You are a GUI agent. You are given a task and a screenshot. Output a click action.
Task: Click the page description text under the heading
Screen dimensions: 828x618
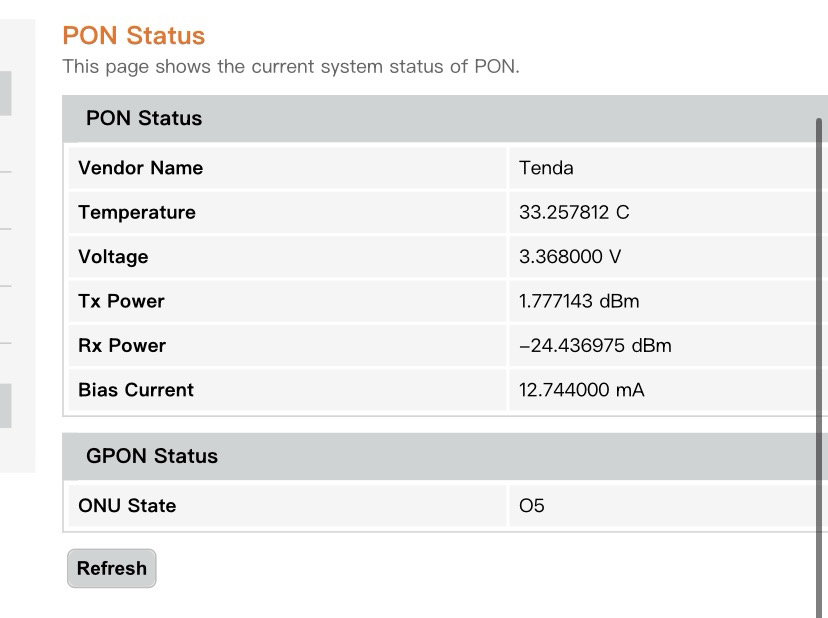pyautogui.click(x=291, y=67)
